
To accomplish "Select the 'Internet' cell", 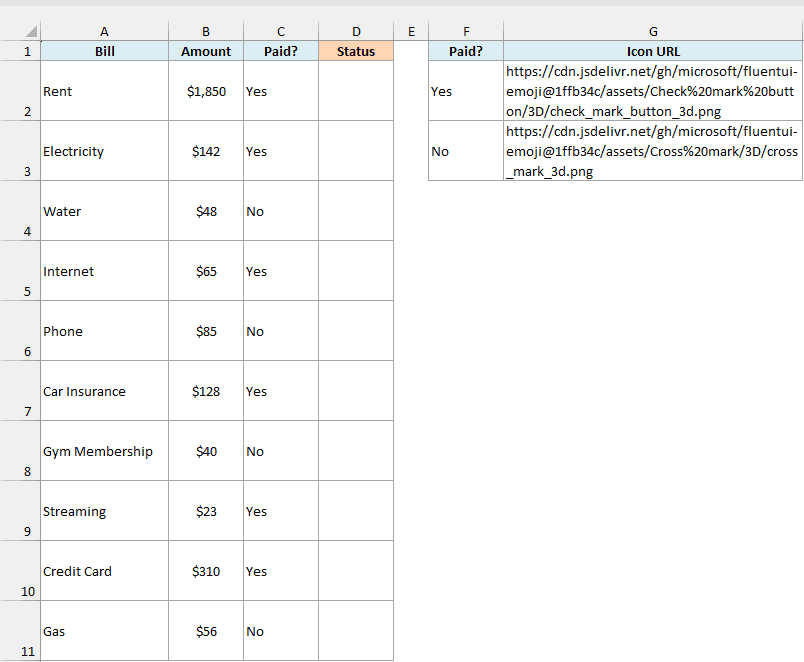I will [105, 271].
